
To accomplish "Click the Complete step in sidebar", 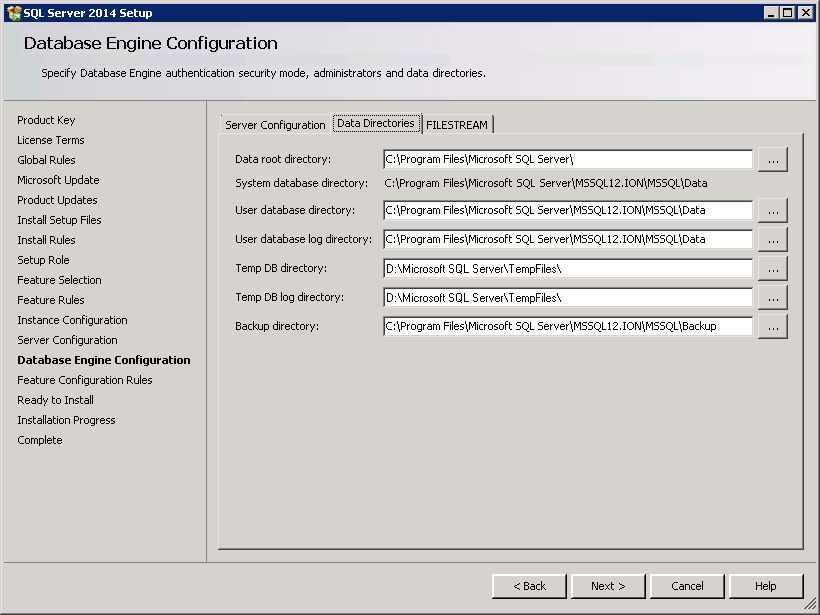I will tap(40, 440).
